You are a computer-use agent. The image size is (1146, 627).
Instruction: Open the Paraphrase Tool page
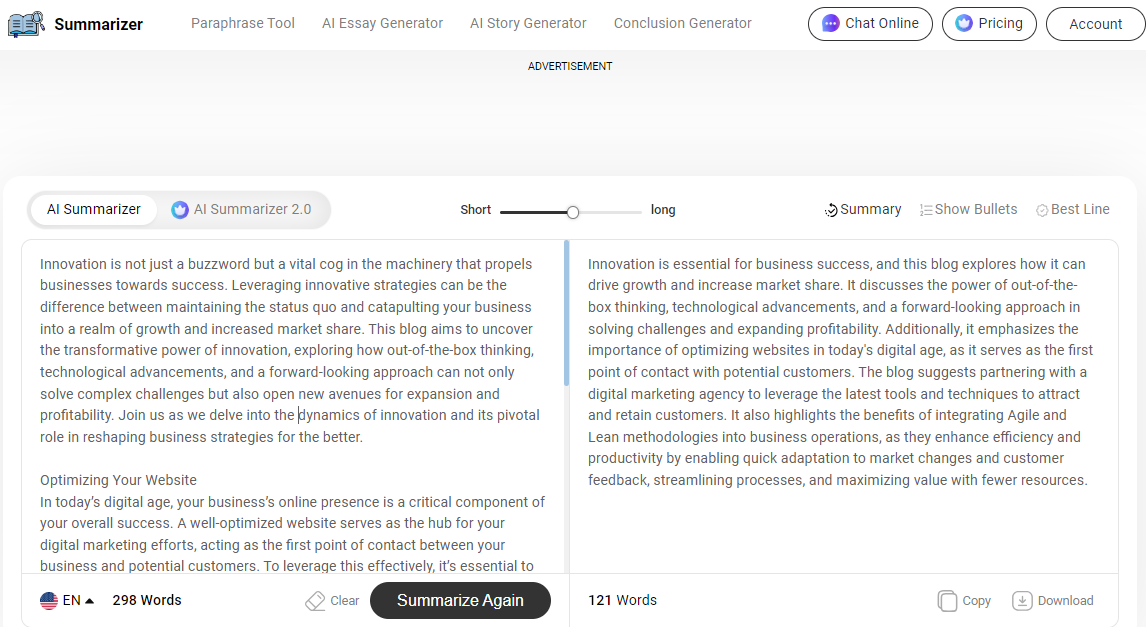(243, 23)
